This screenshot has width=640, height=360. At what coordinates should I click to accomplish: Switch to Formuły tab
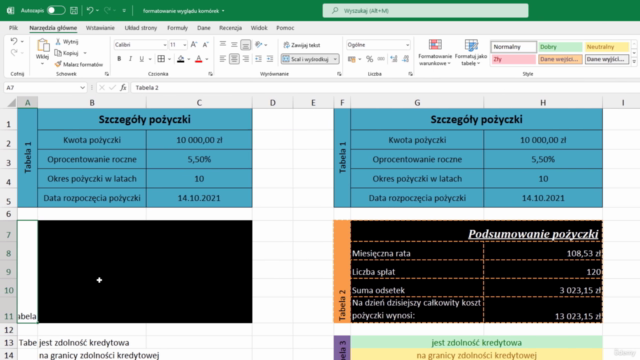(177, 28)
